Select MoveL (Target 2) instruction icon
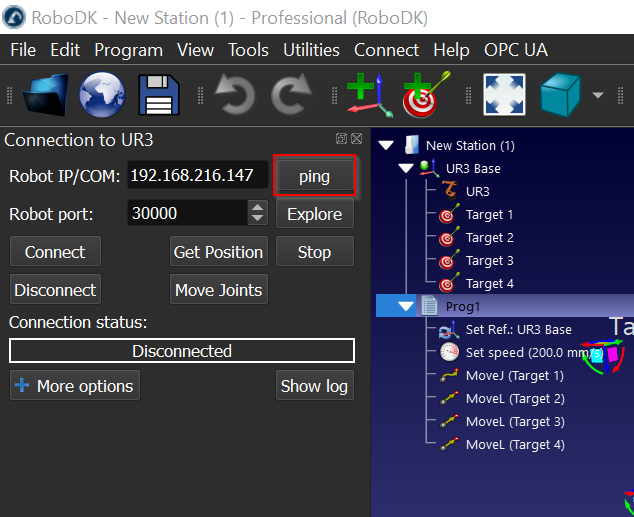The width and height of the screenshot is (634, 517). (449, 399)
